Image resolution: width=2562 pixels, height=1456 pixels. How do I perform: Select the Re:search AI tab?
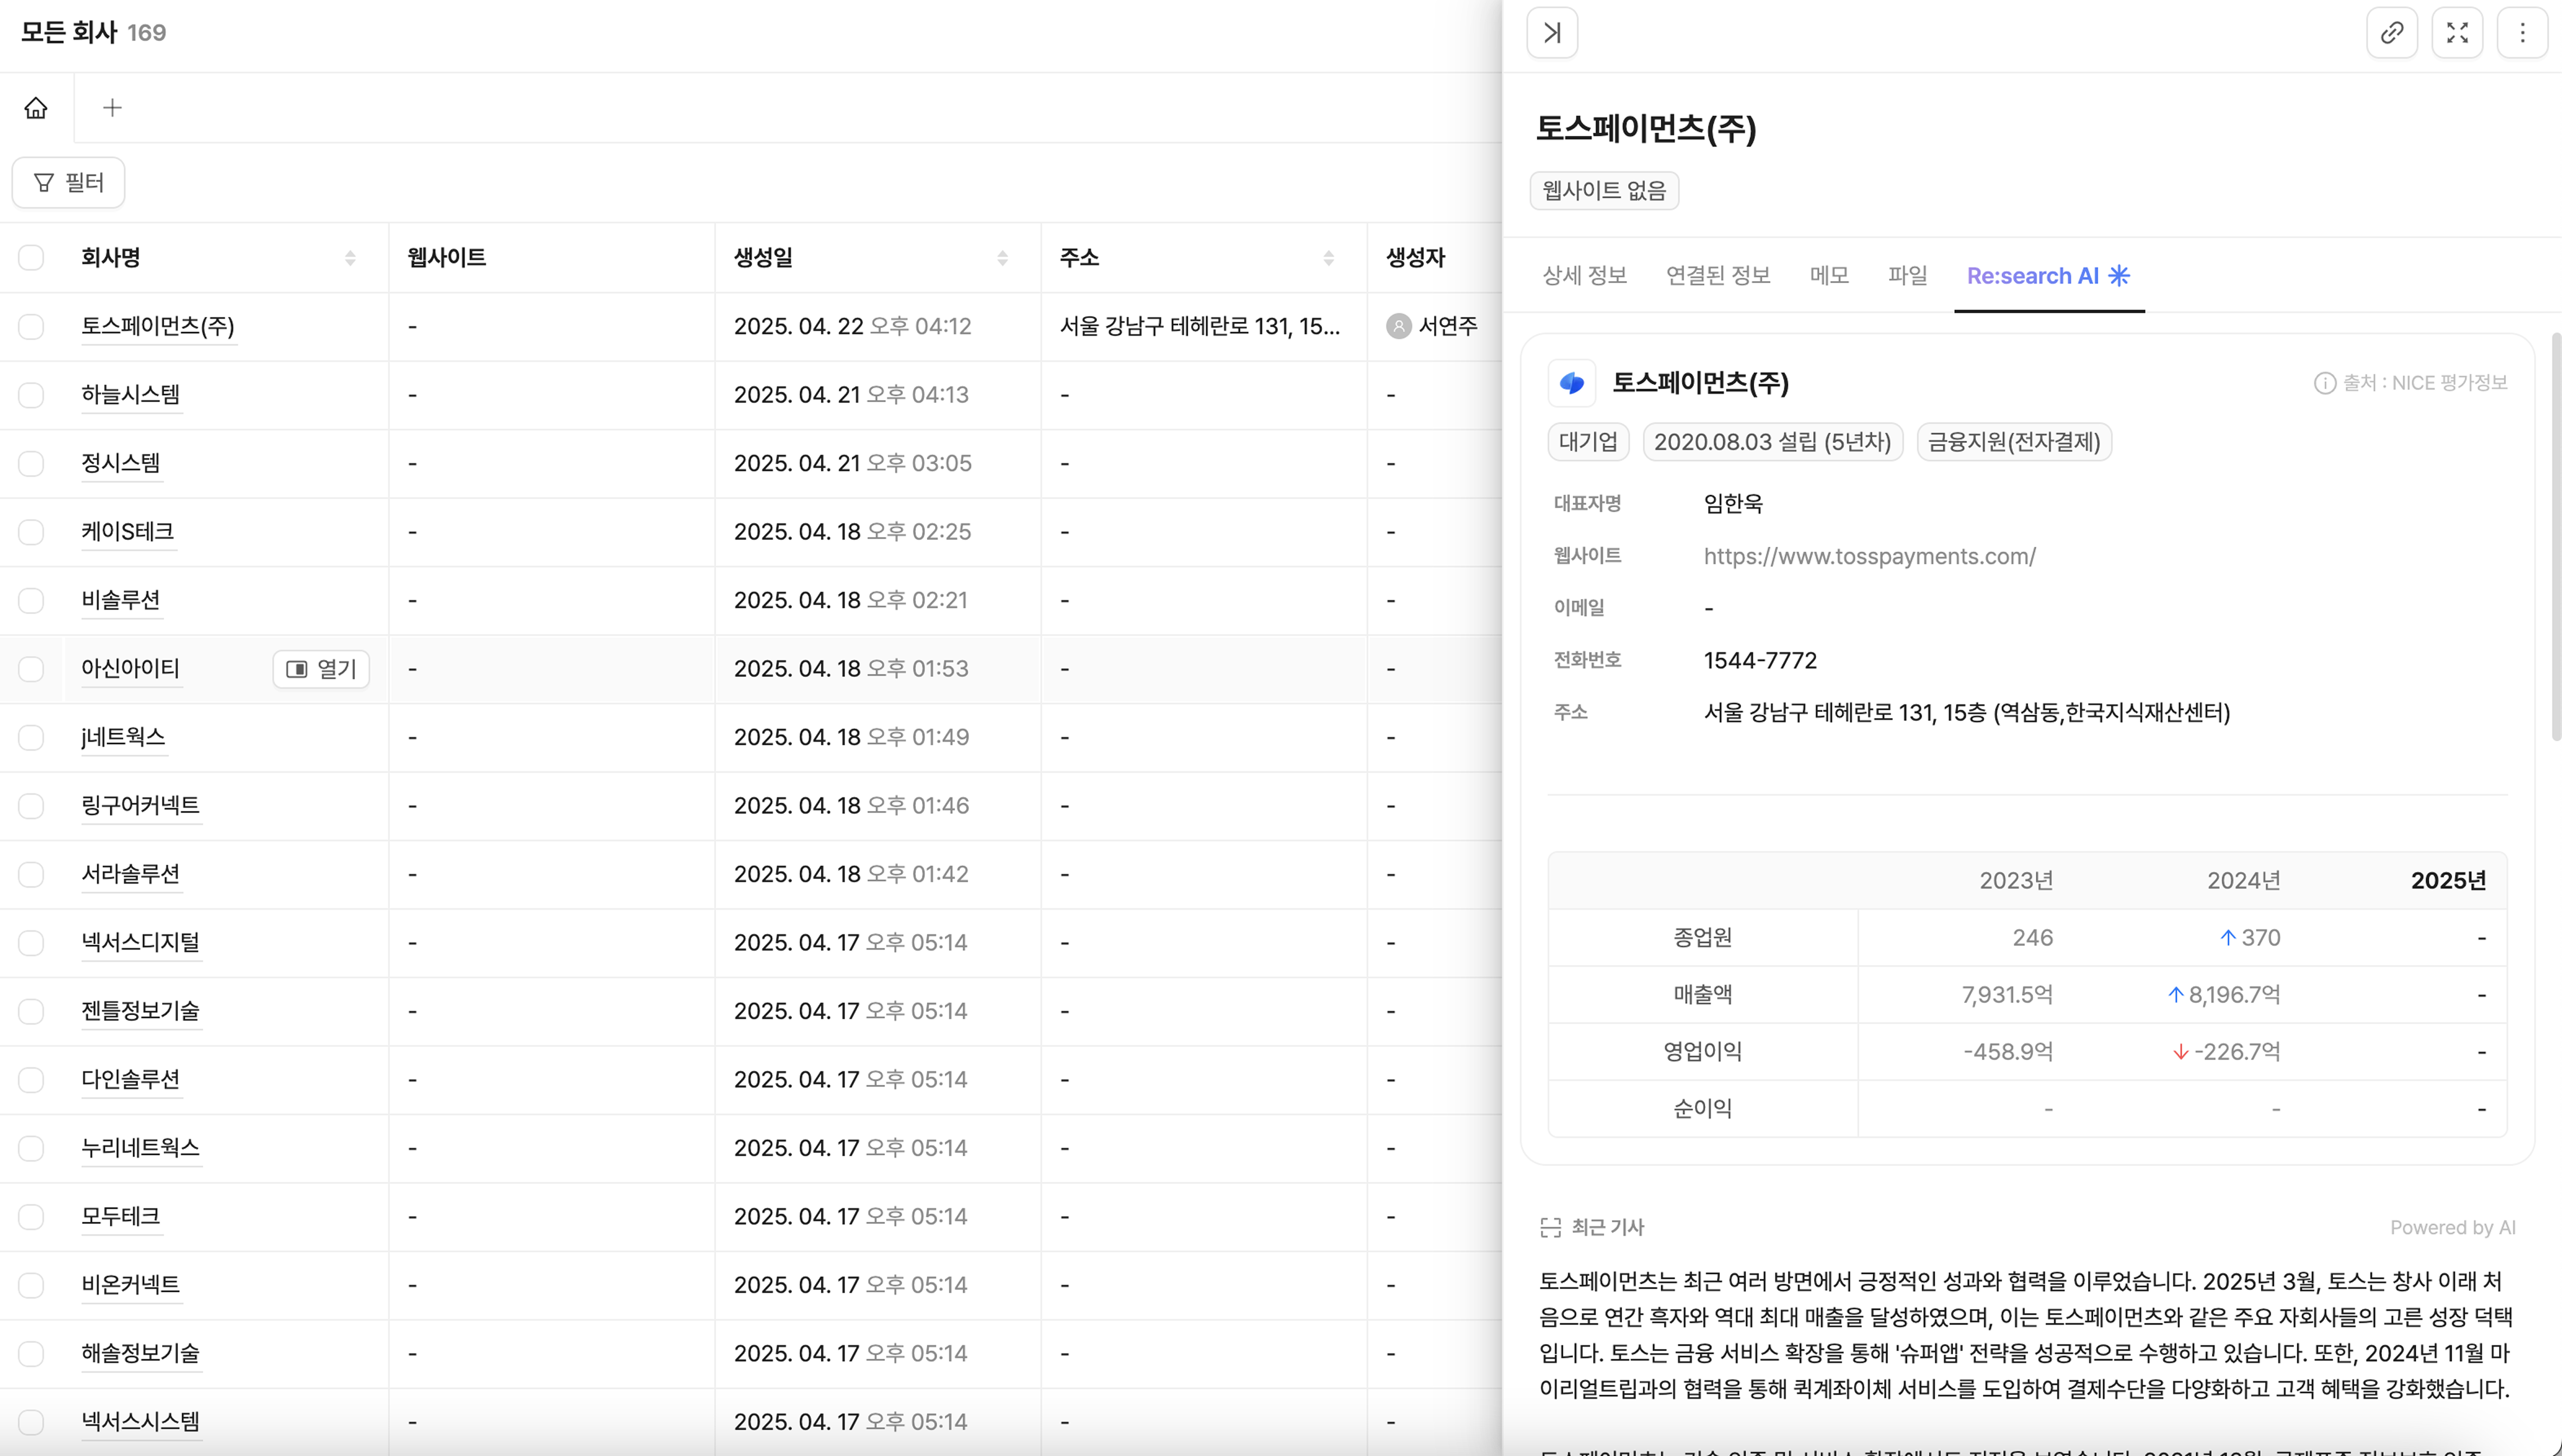[2048, 276]
